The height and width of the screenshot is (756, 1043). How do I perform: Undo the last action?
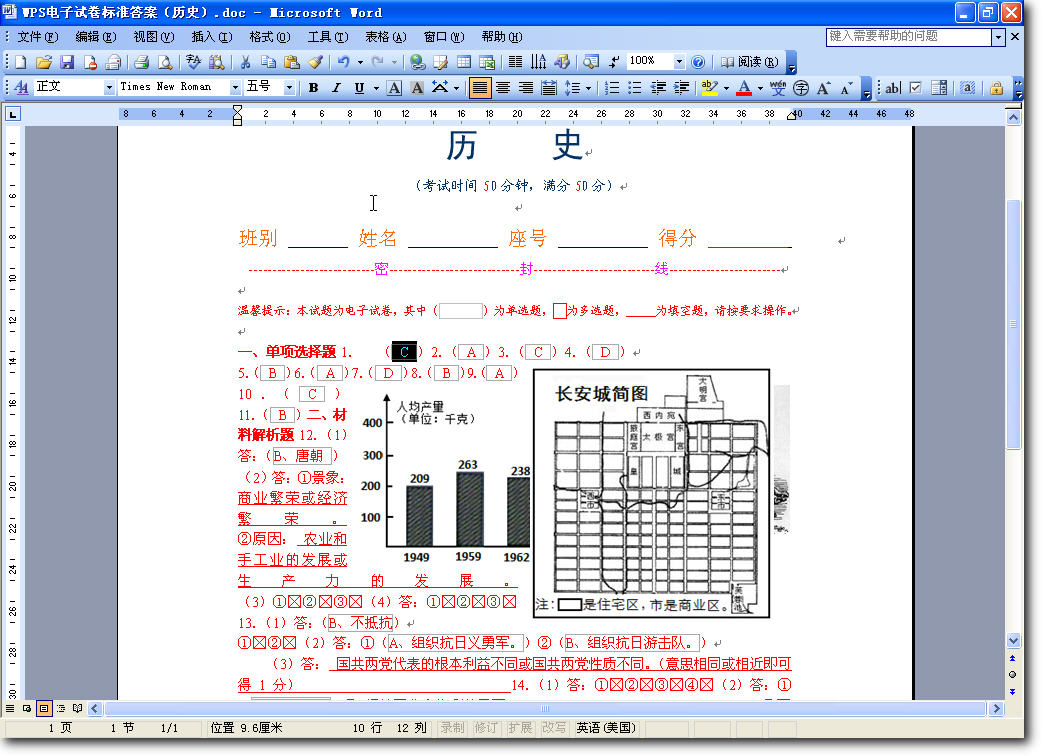point(343,63)
